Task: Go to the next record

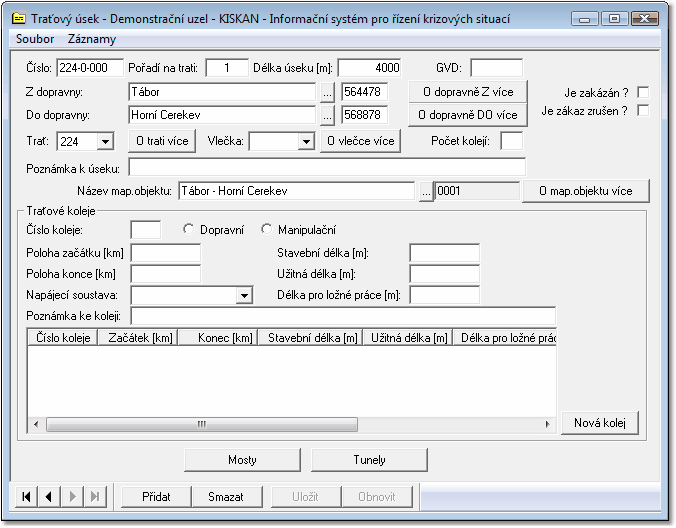Action: coord(72,497)
